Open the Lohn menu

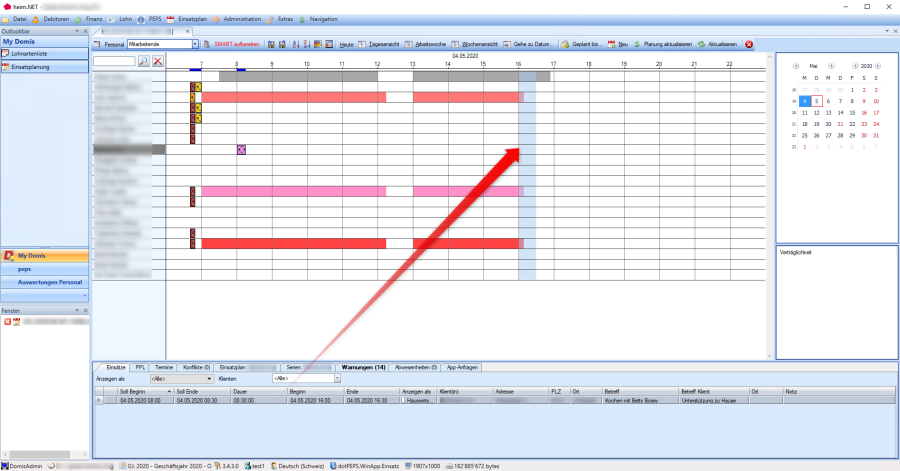[126, 19]
